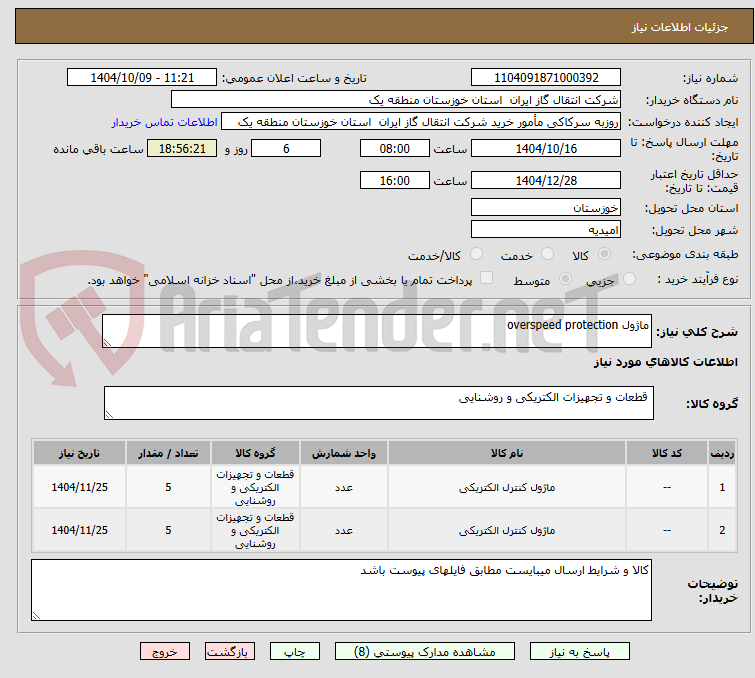The height and width of the screenshot is (678, 755).
Task: Click the خروج exit button
Action: coord(165,652)
